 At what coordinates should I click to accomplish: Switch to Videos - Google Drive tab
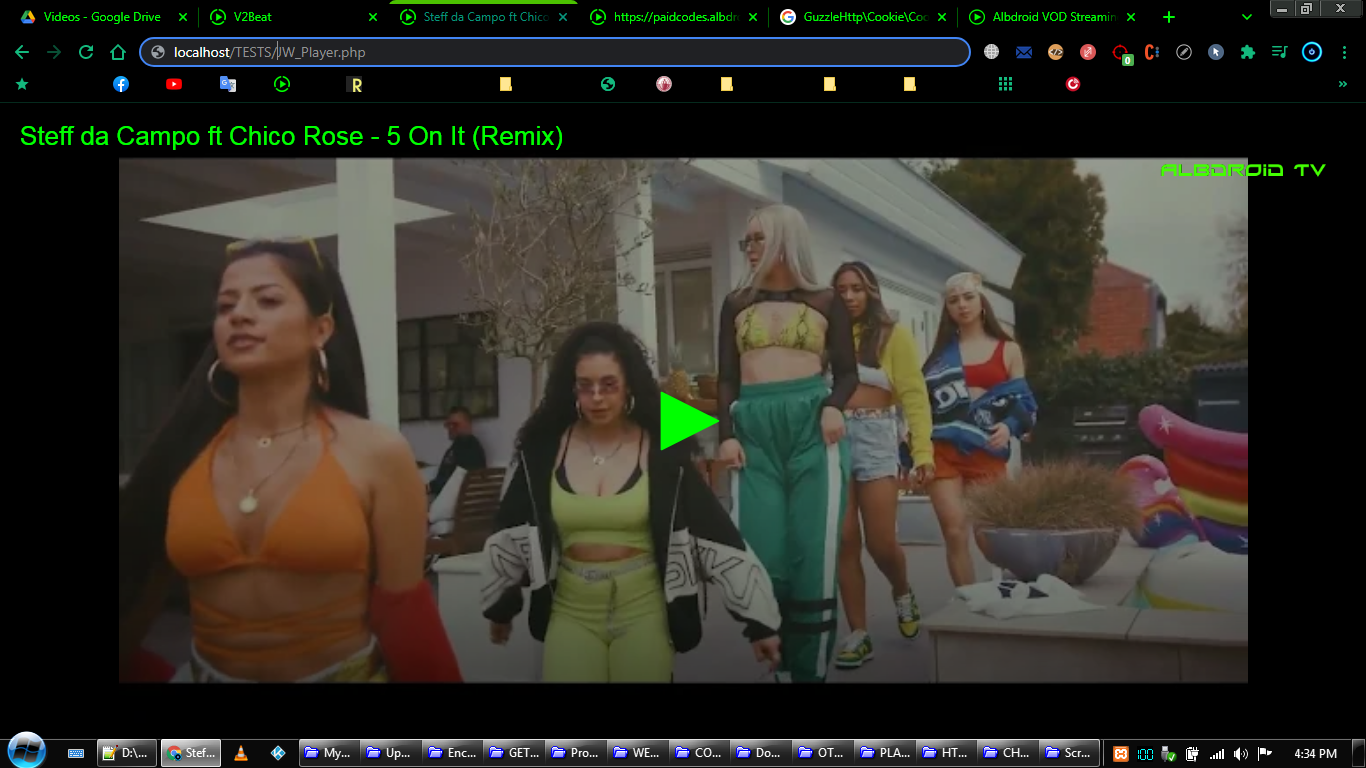tap(102, 17)
